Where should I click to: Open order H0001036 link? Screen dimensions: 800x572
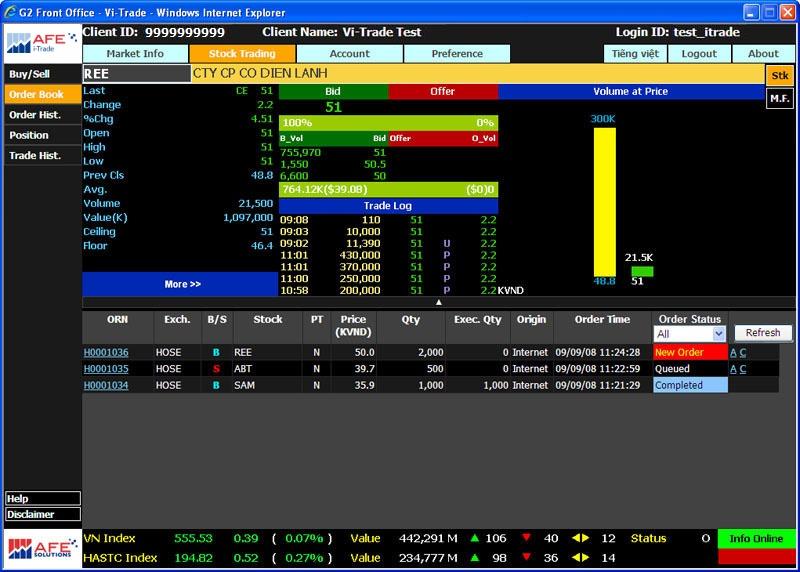106,352
